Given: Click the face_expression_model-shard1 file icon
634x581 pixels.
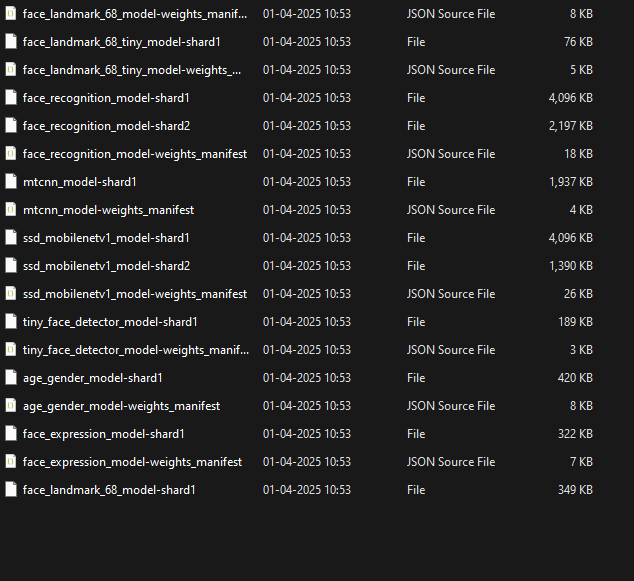Looking at the screenshot, I should click(11, 434).
